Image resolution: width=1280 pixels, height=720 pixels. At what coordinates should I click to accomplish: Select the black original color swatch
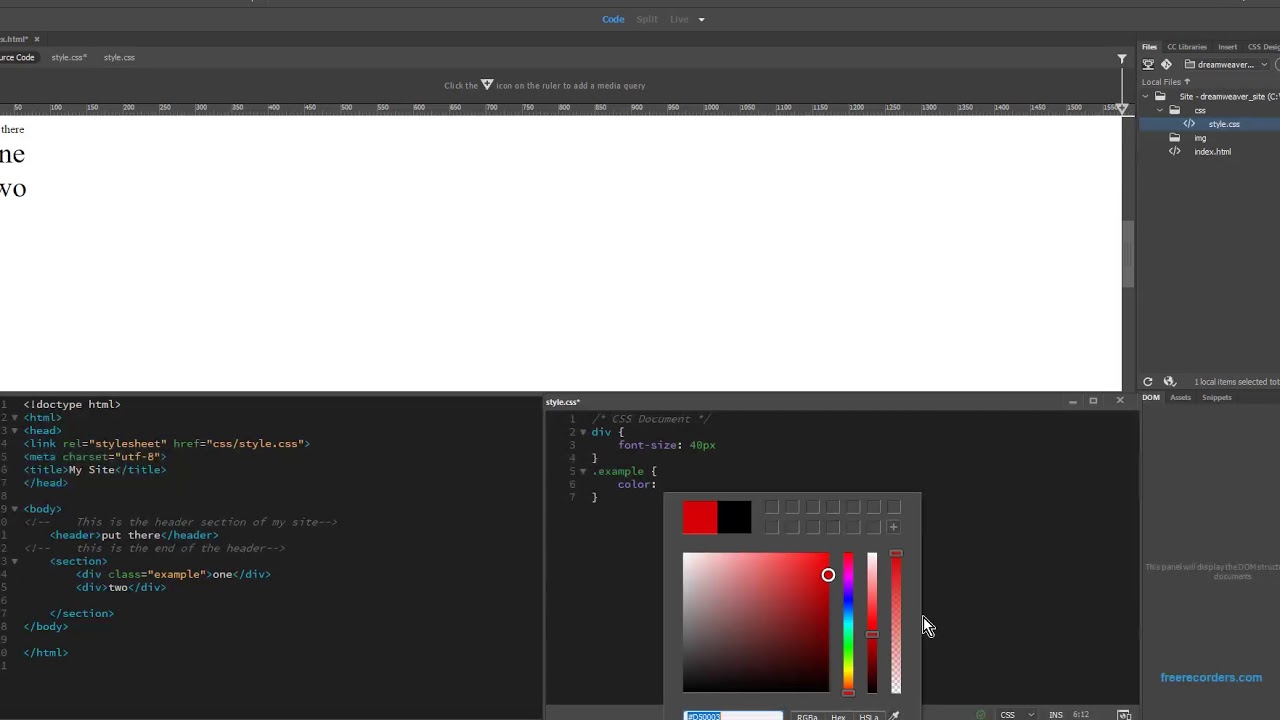[x=734, y=517]
